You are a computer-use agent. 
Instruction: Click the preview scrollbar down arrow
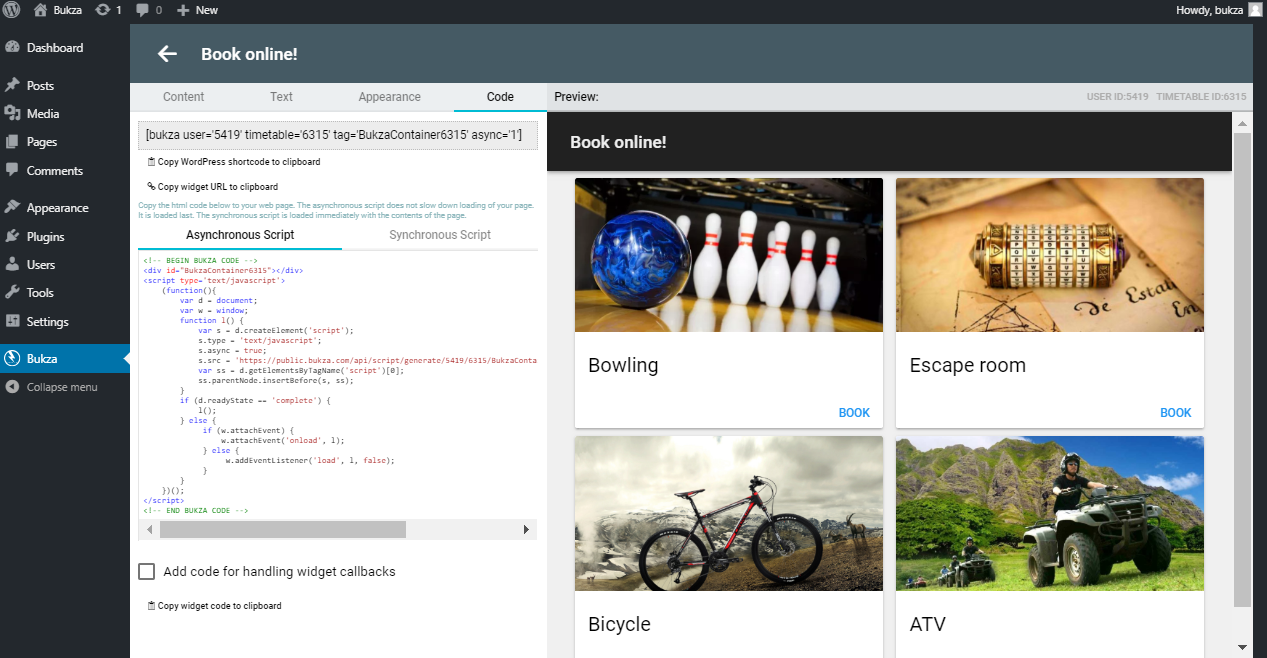1242,647
